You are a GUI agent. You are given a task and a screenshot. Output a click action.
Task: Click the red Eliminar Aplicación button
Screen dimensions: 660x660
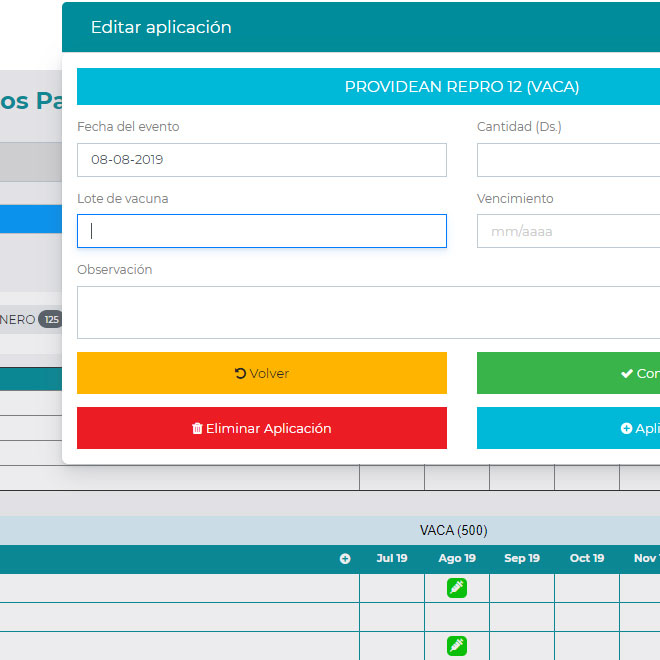pos(262,428)
